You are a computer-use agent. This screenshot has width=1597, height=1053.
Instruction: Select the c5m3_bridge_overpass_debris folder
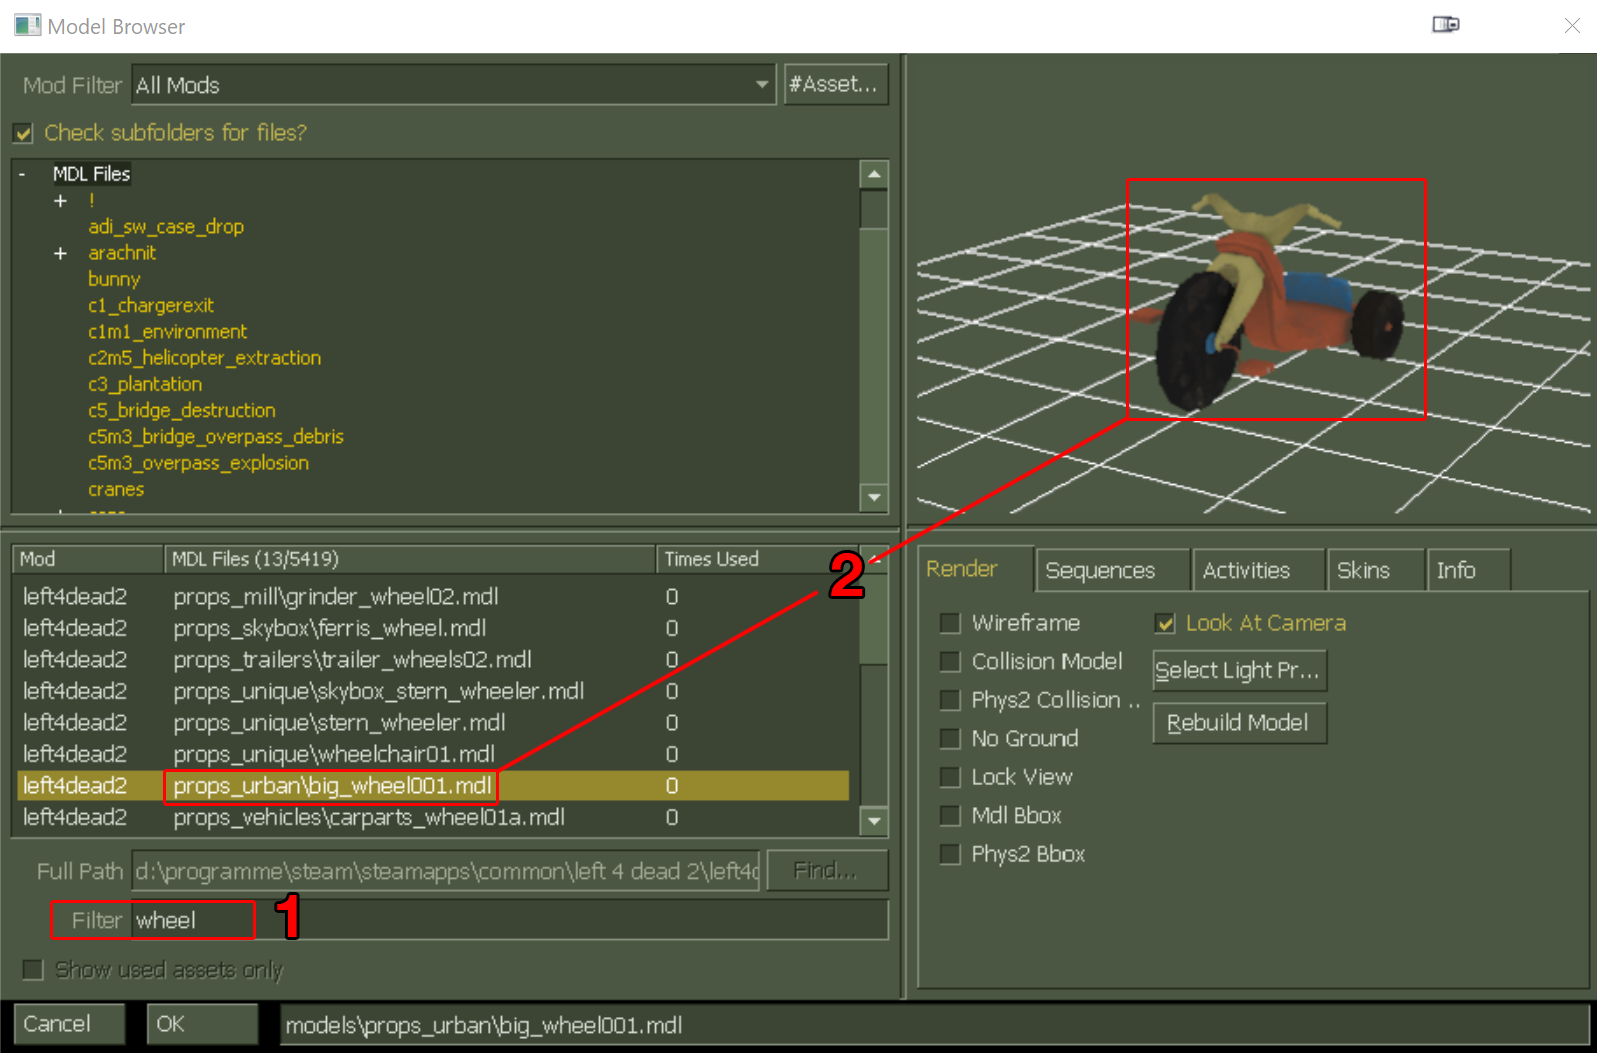[x=215, y=437]
